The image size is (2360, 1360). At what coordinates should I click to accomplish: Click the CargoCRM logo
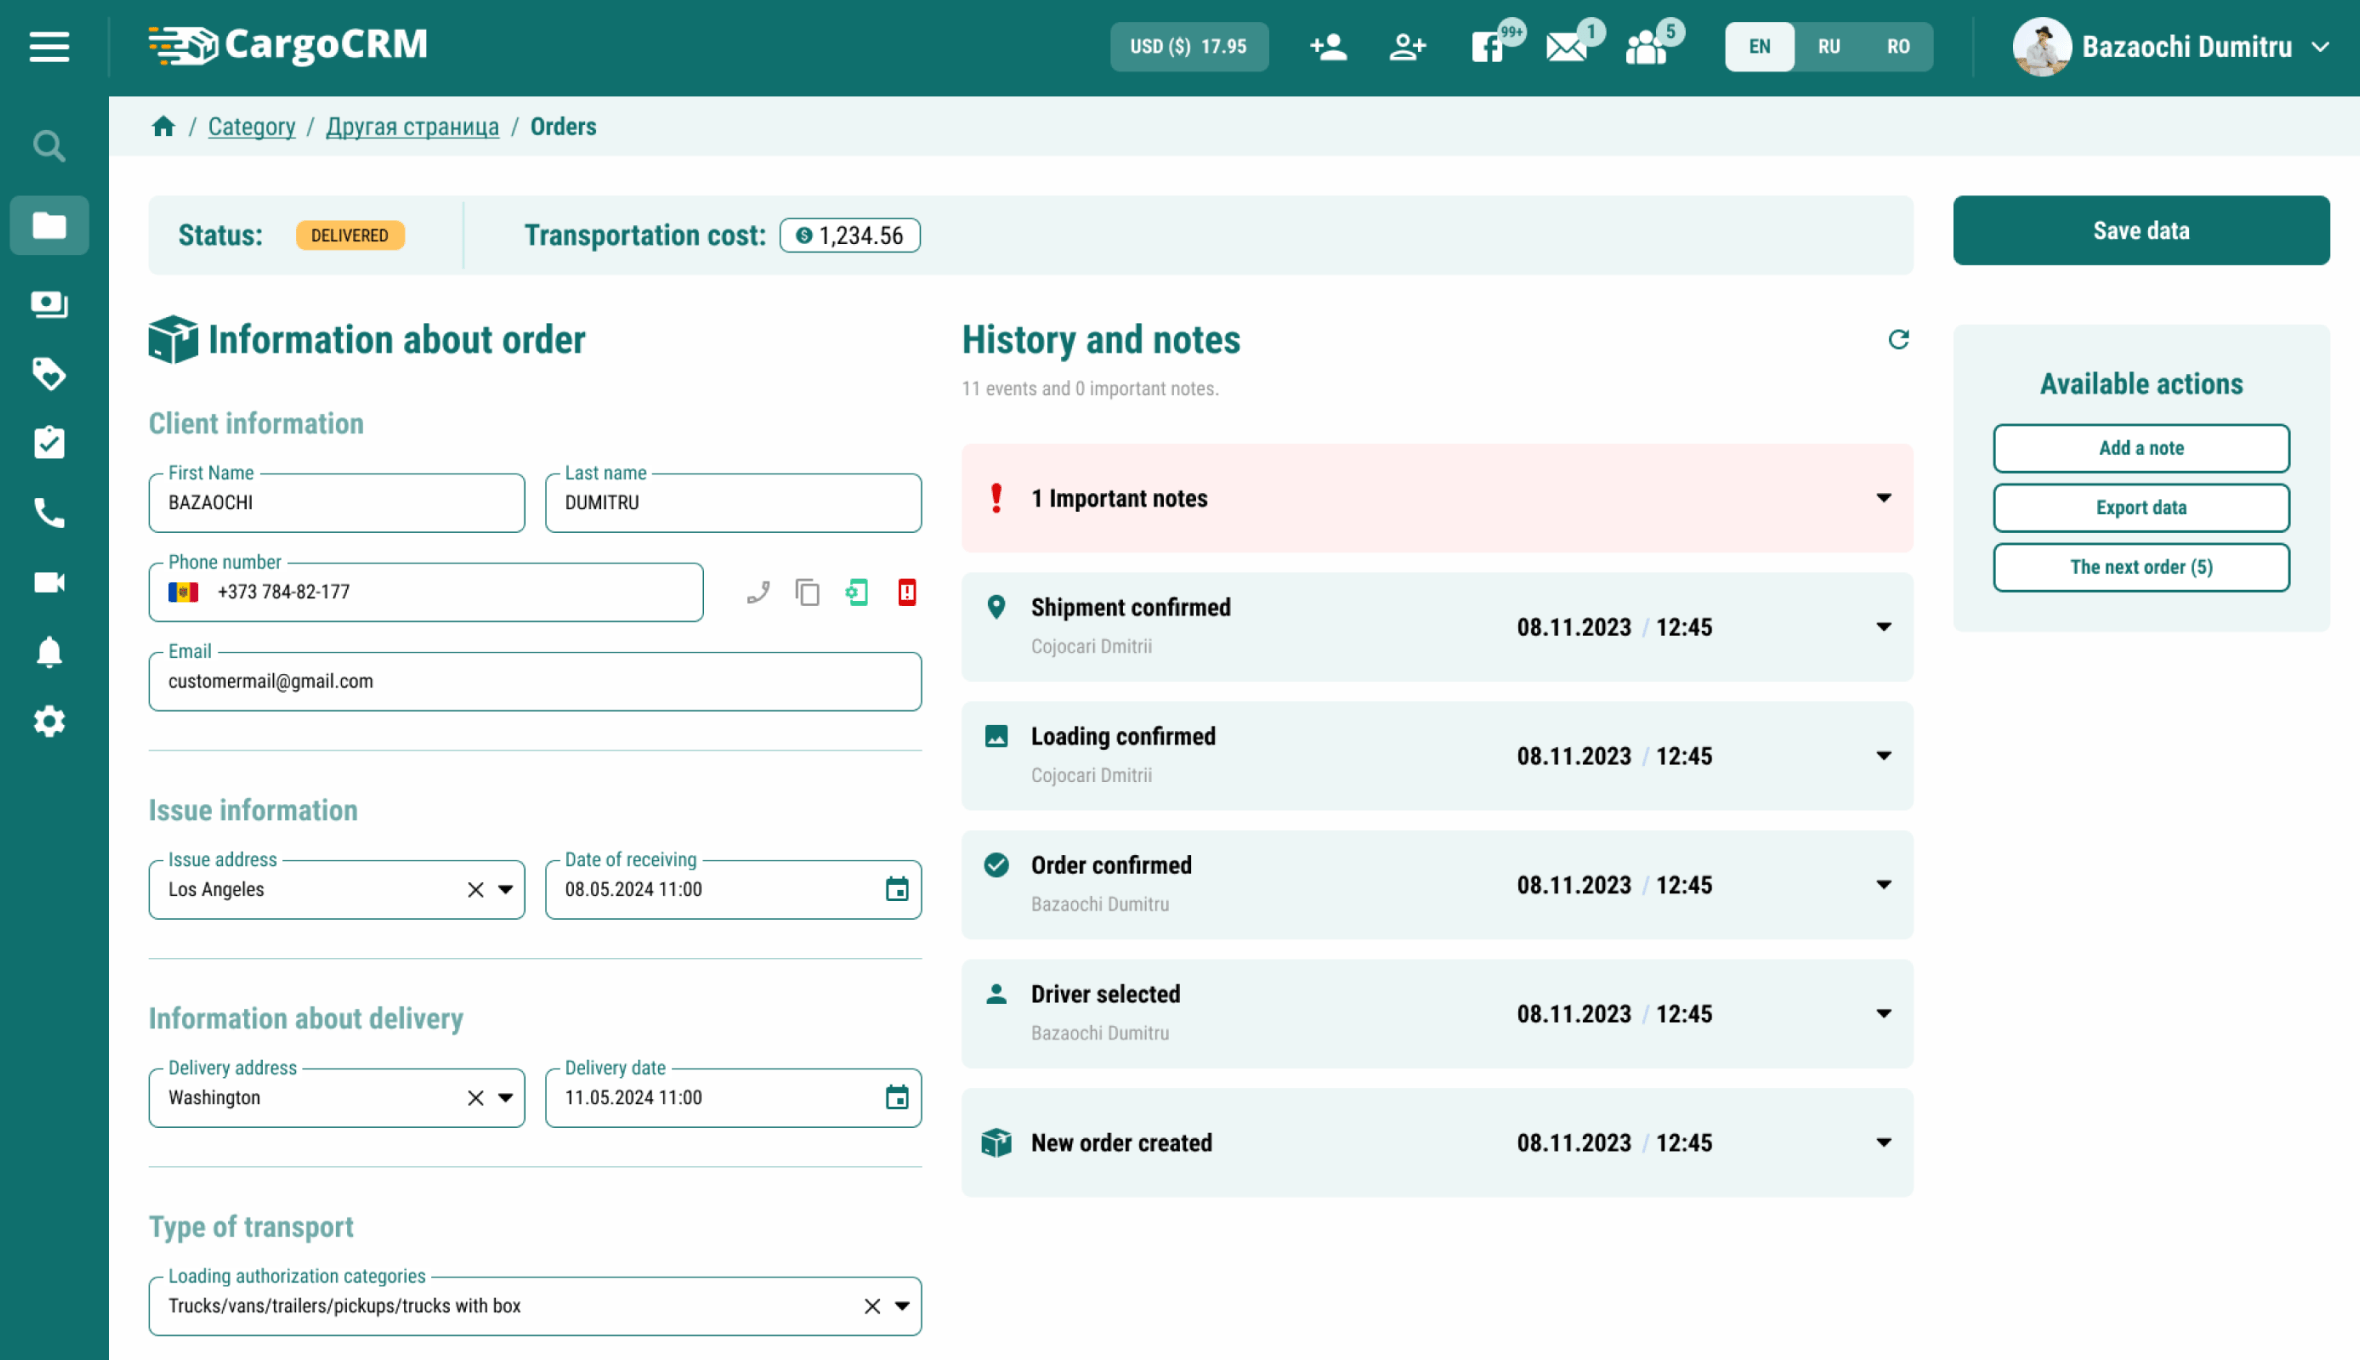tap(288, 45)
